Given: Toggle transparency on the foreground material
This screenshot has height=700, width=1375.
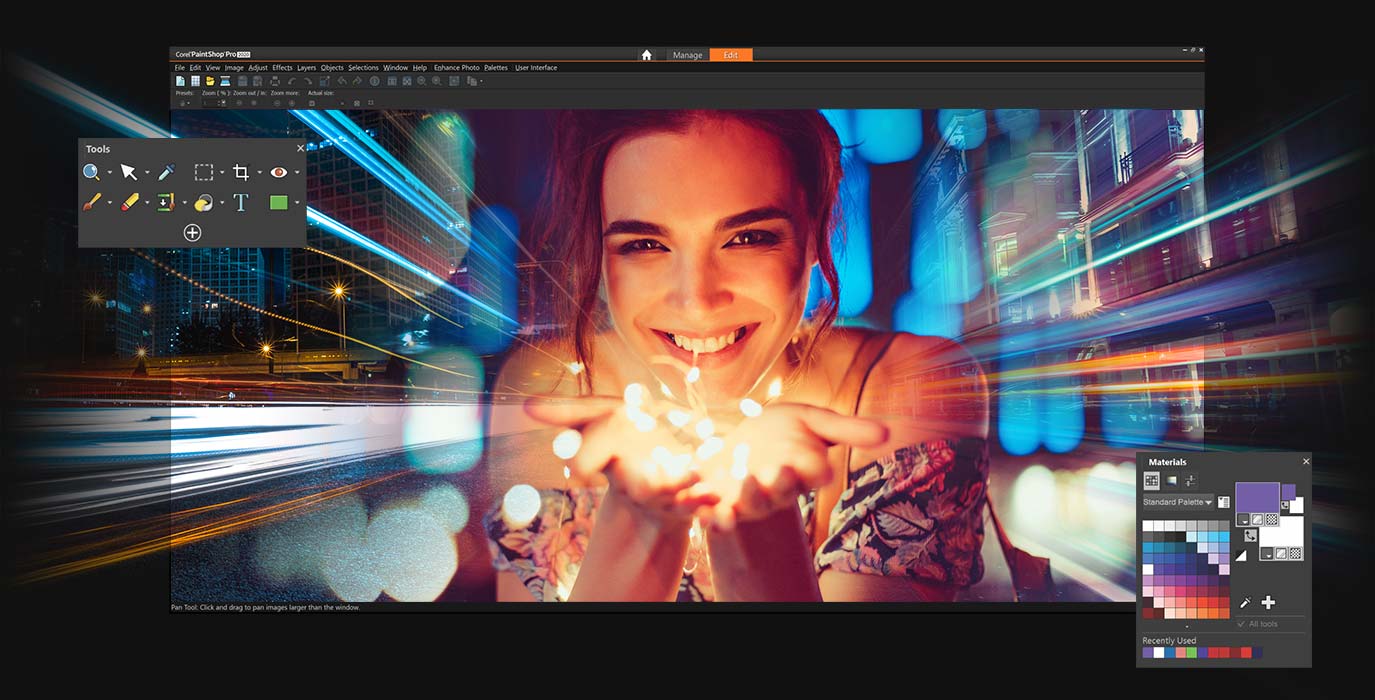Looking at the screenshot, I should click(x=1269, y=520).
